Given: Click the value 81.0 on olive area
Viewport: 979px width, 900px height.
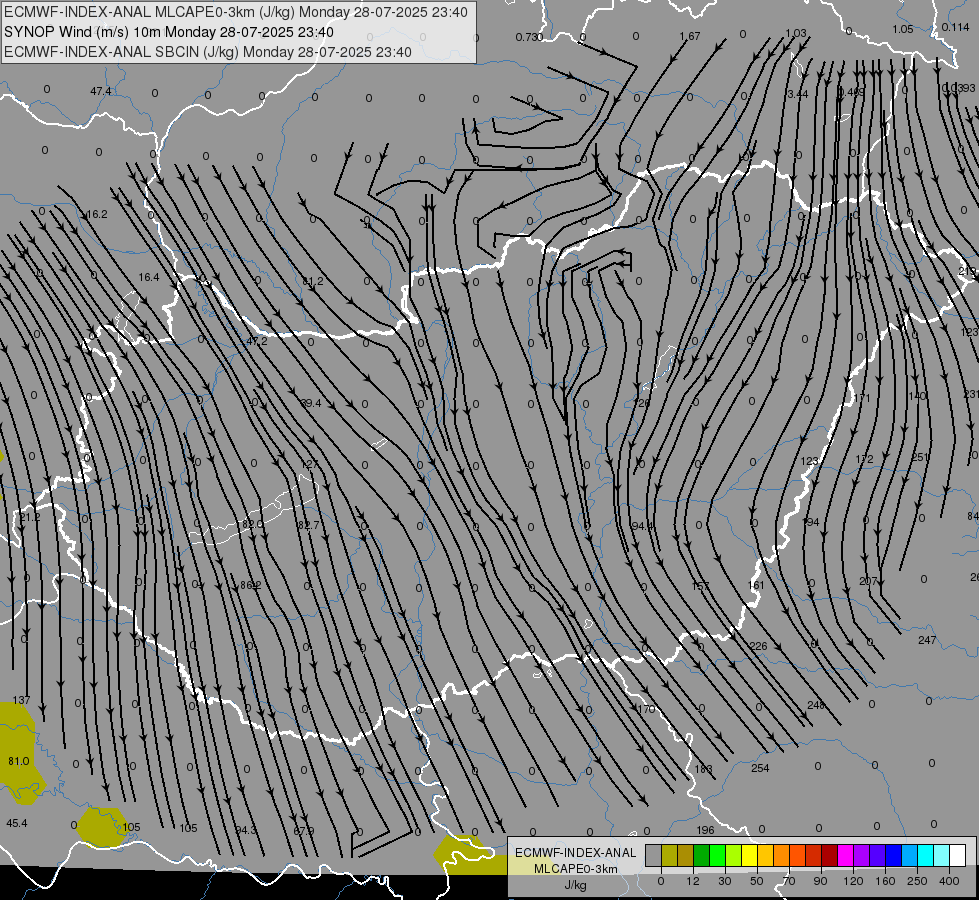Looking at the screenshot, I should [x=19, y=761].
